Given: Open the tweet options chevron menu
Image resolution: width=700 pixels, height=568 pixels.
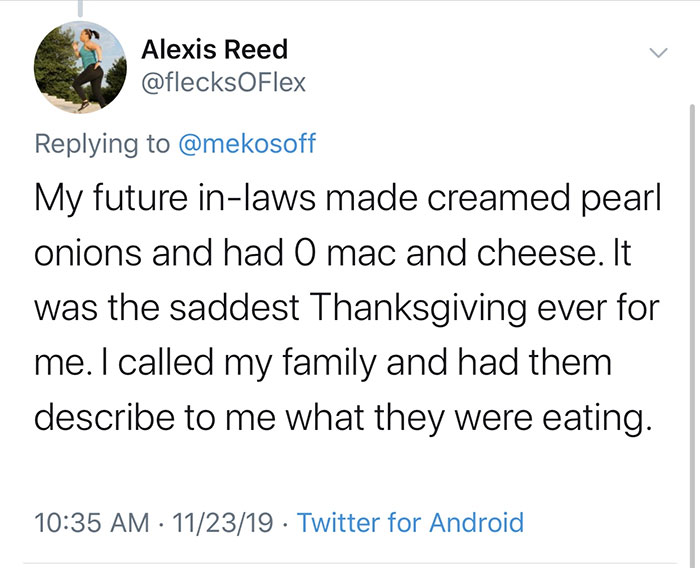Looking at the screenshot, I should (656, 50).
